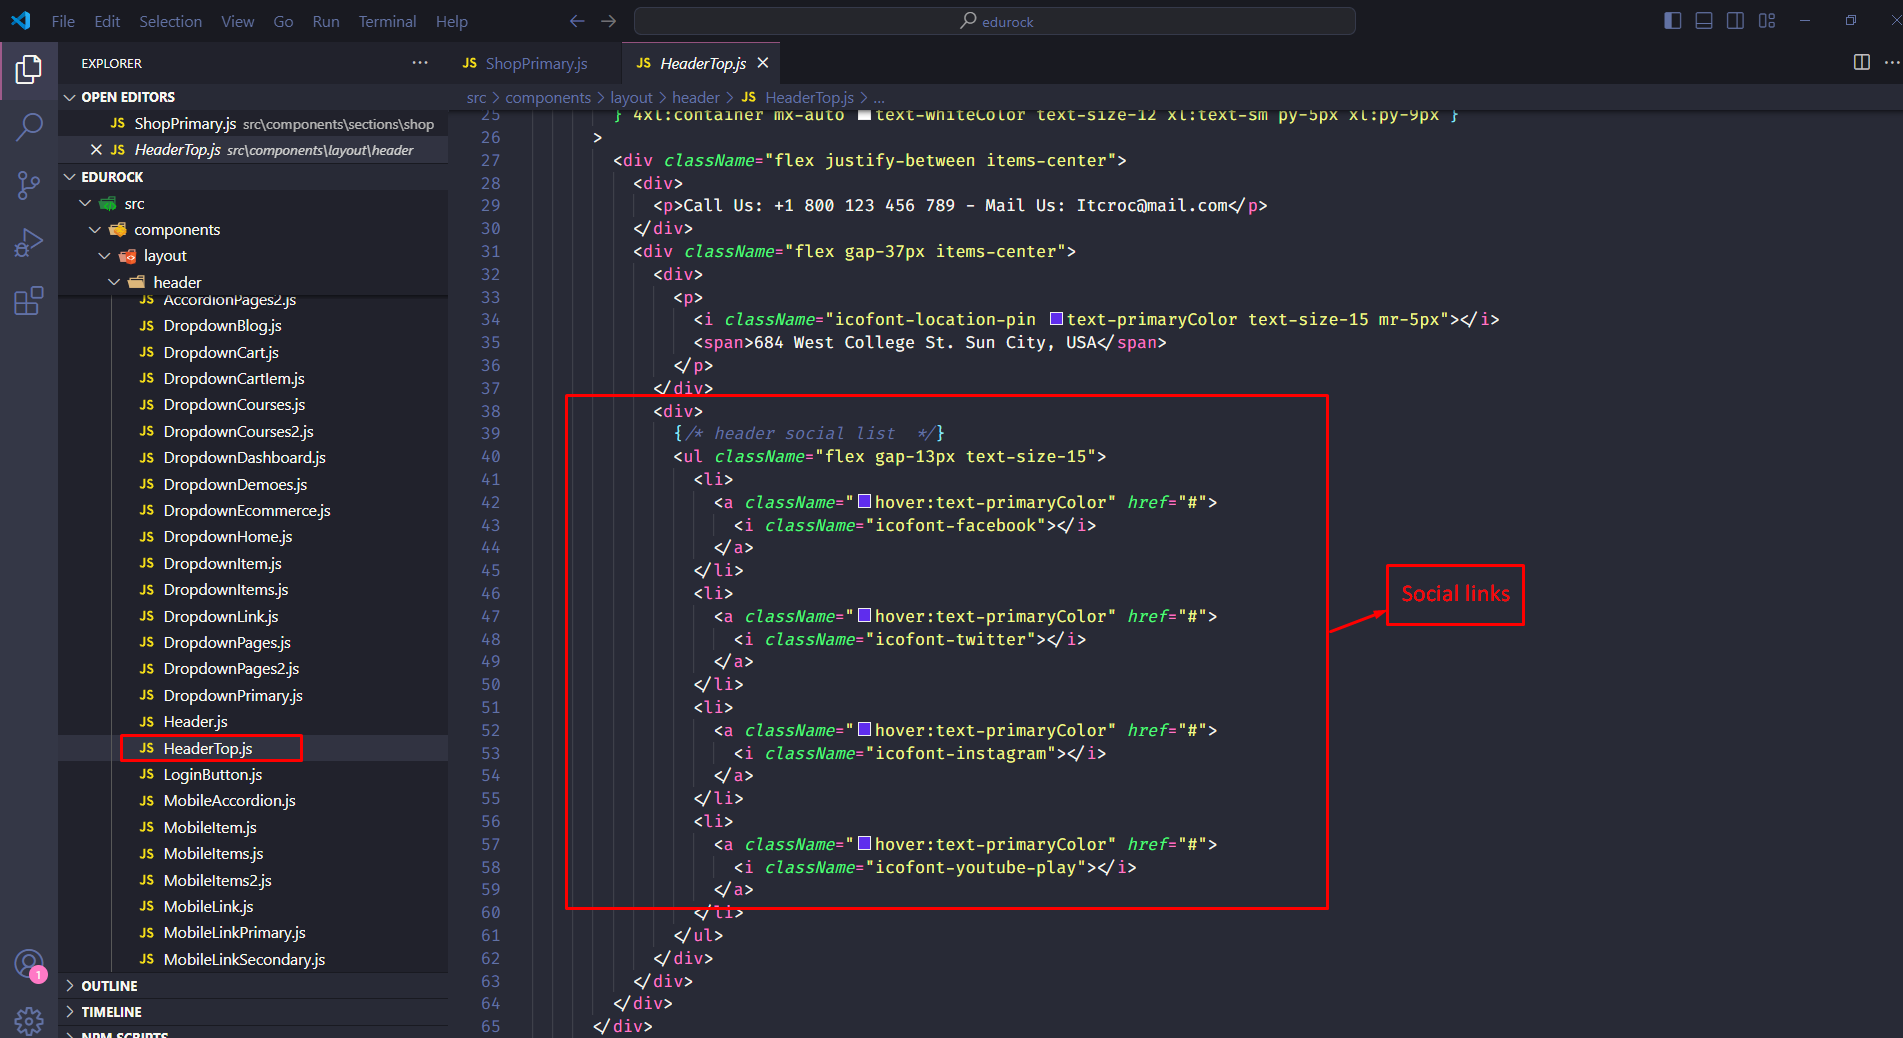
Task: Open ShopPrimary.js from Open Editors
Action: tap(253, 124)
